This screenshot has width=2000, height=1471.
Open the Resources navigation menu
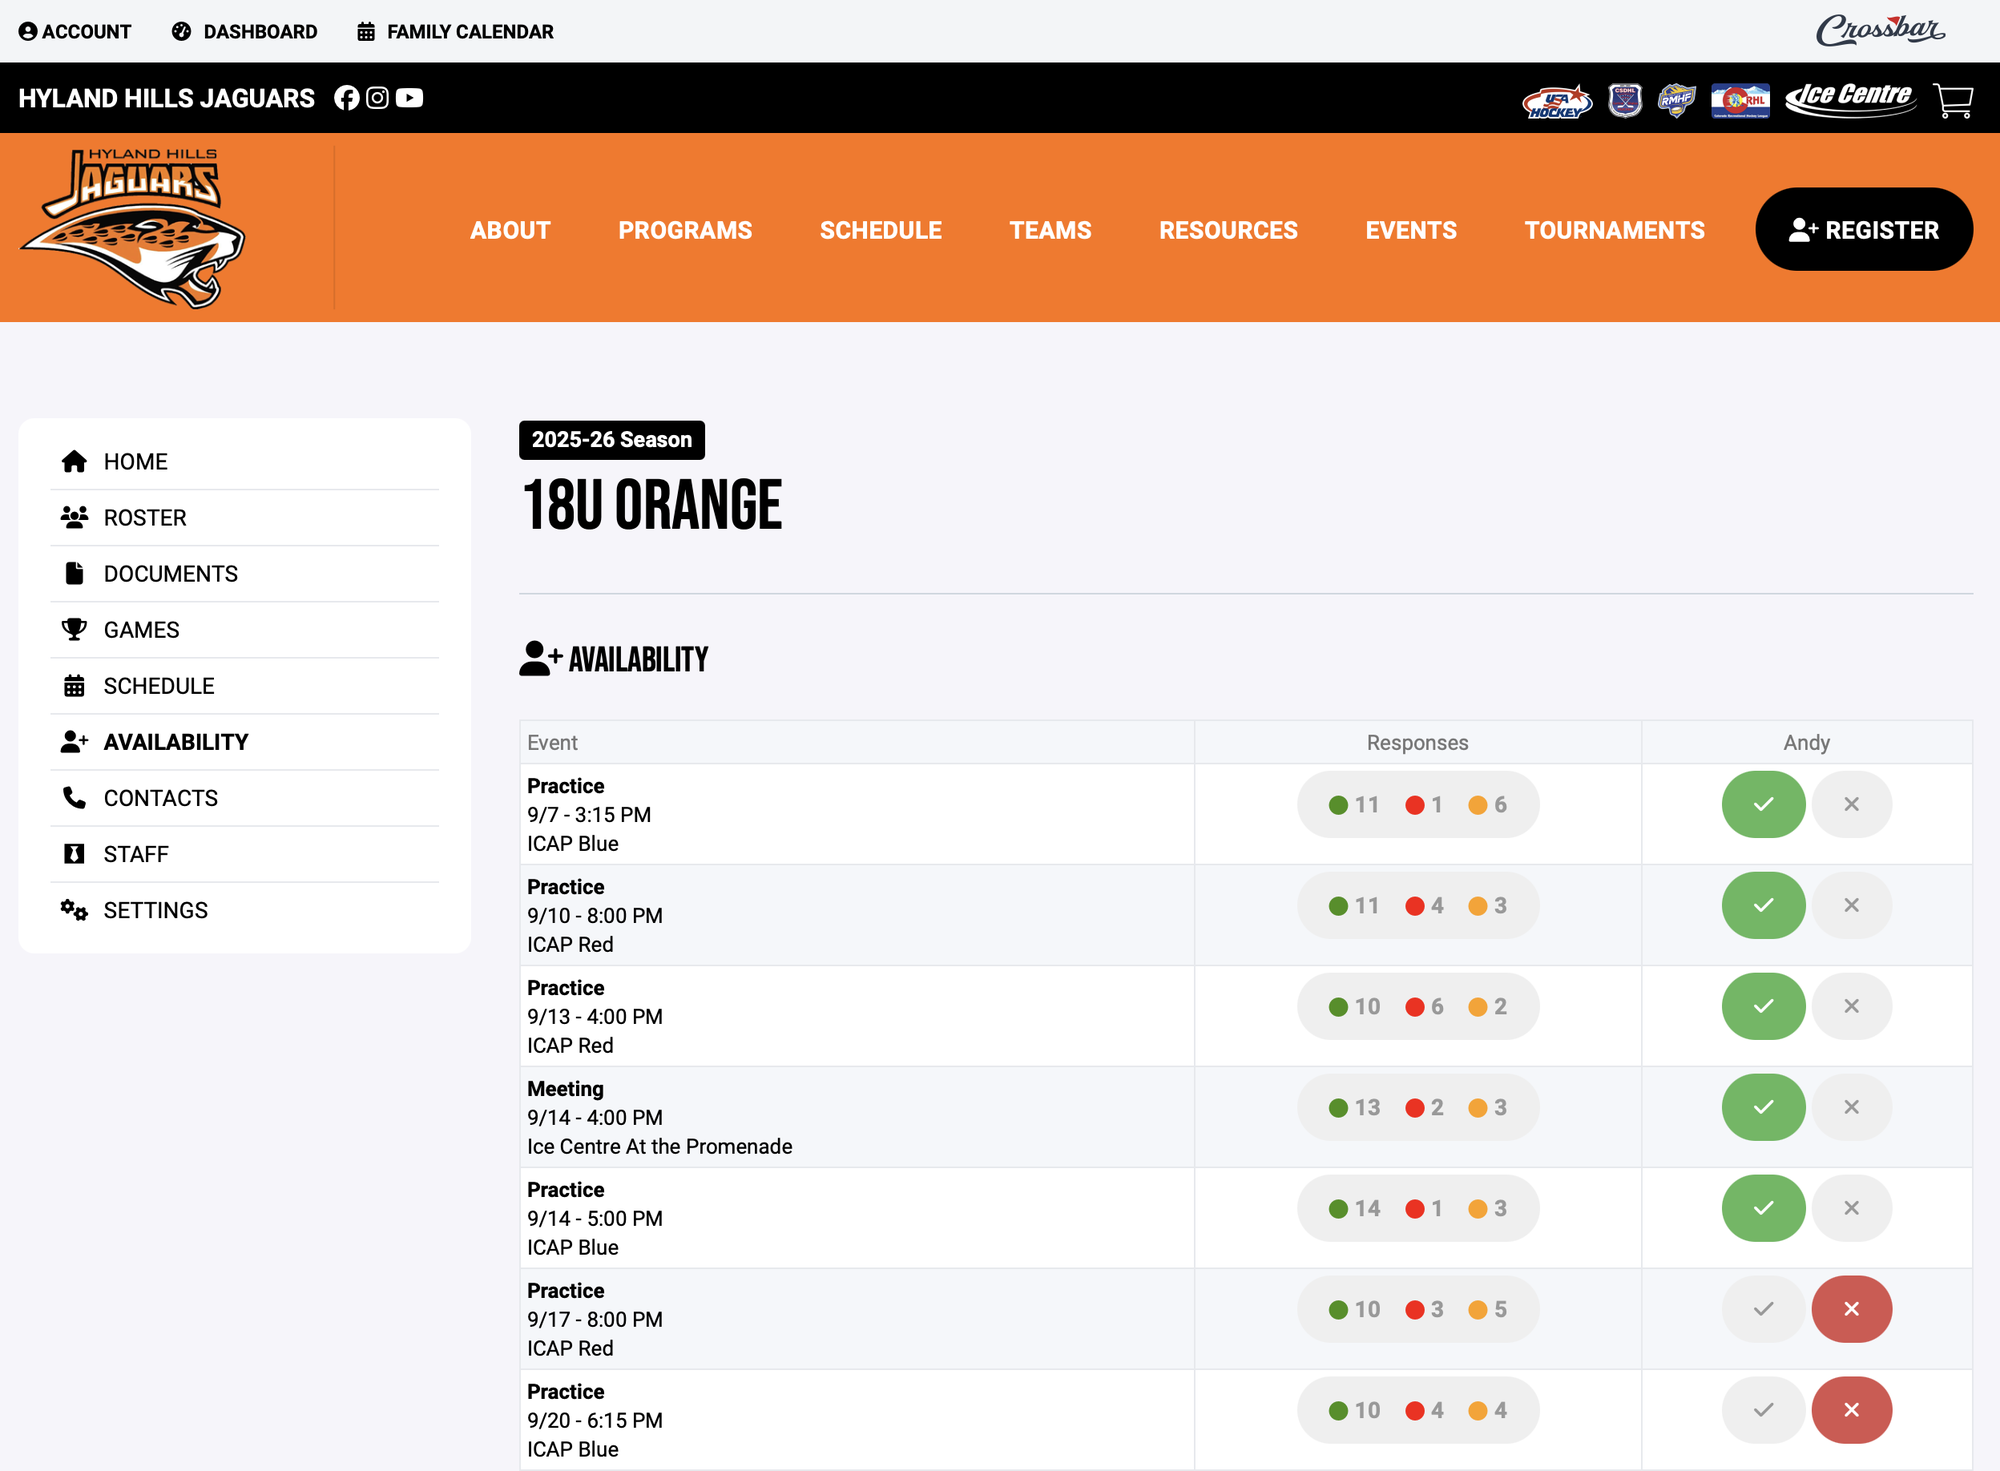point(1228,230)
